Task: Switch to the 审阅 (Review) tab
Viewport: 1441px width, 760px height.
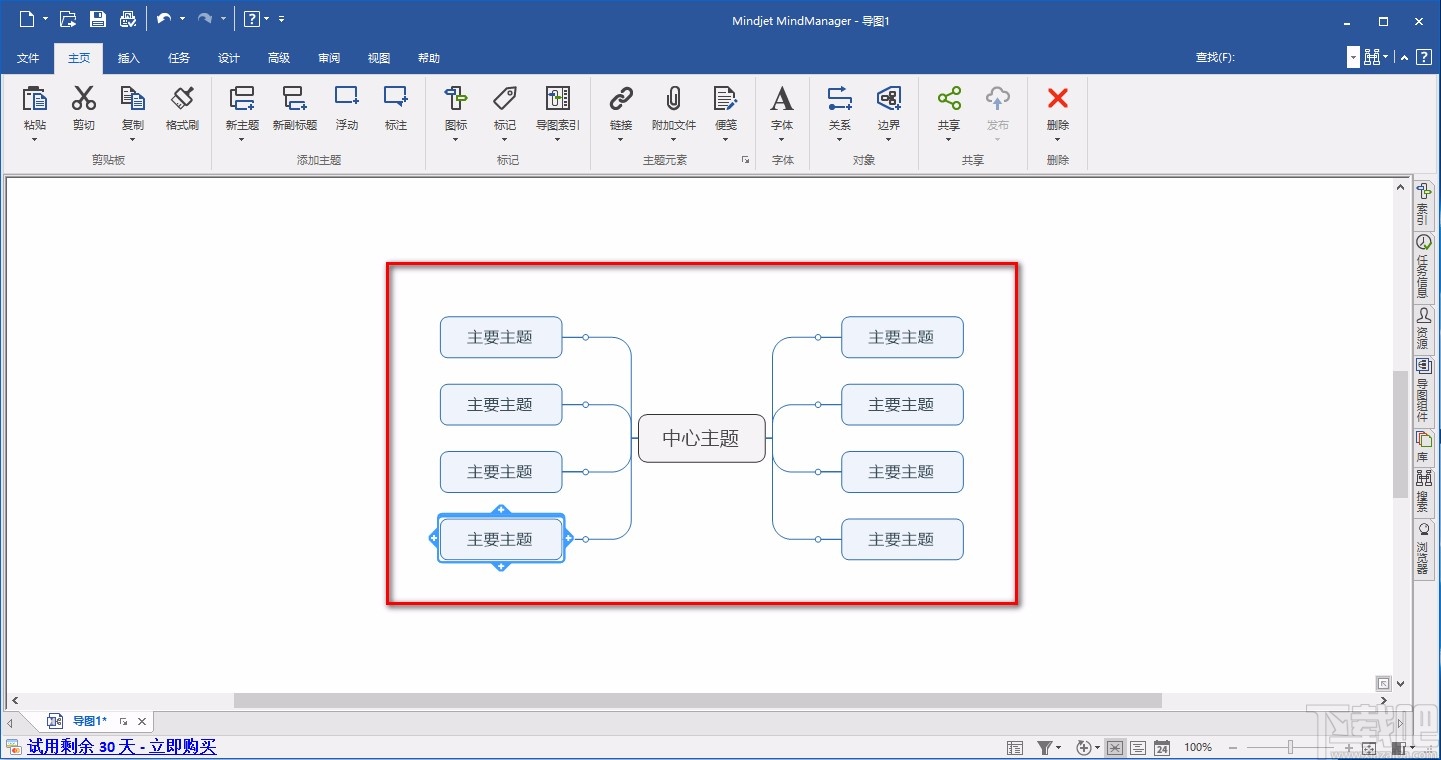Action: (x=329, y=58)
